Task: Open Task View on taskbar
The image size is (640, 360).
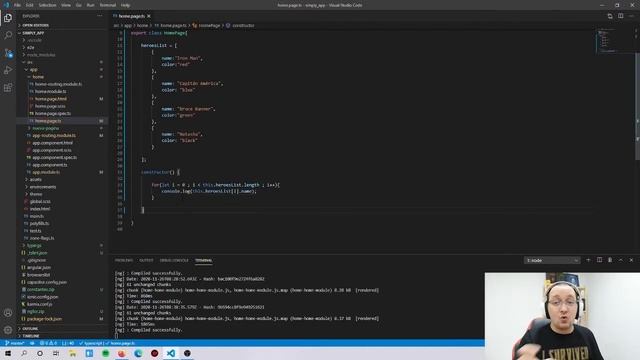Action: (x=56, y=353)
